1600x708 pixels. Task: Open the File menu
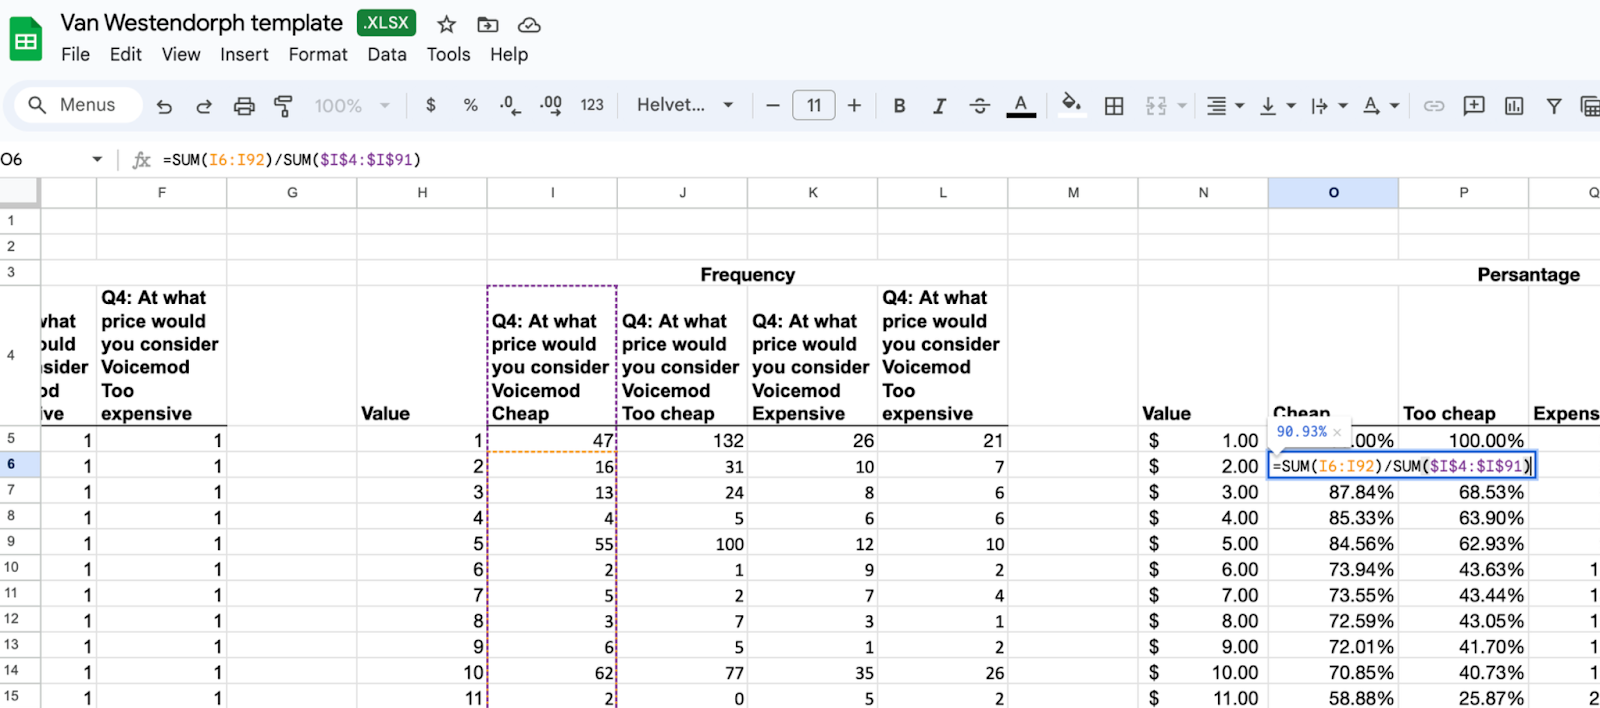75,54
